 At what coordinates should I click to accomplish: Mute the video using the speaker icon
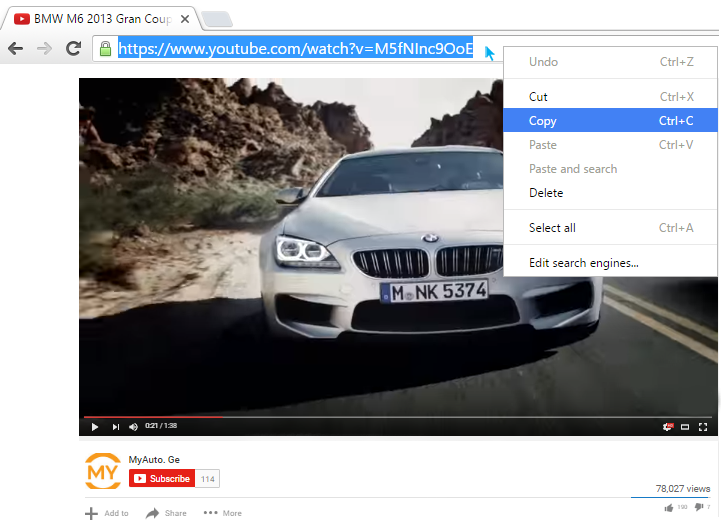133,427
